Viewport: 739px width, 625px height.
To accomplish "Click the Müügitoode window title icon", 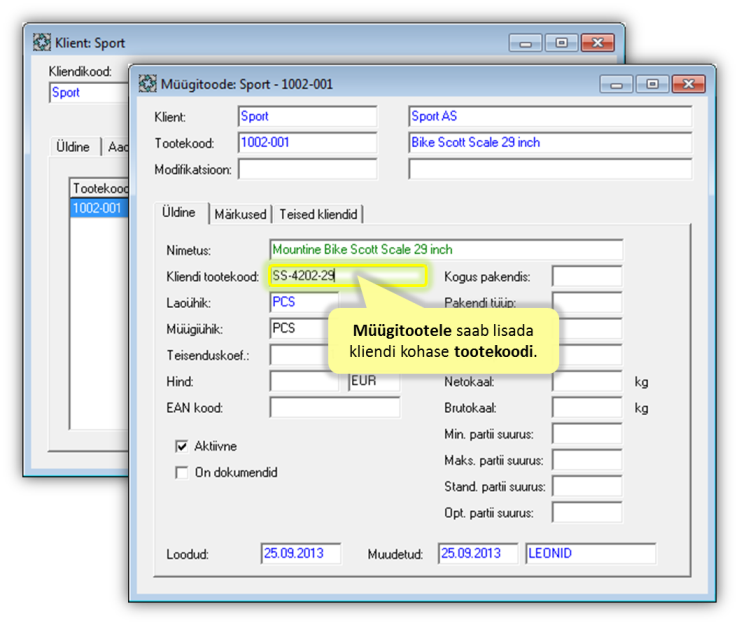I will (148, 84).
